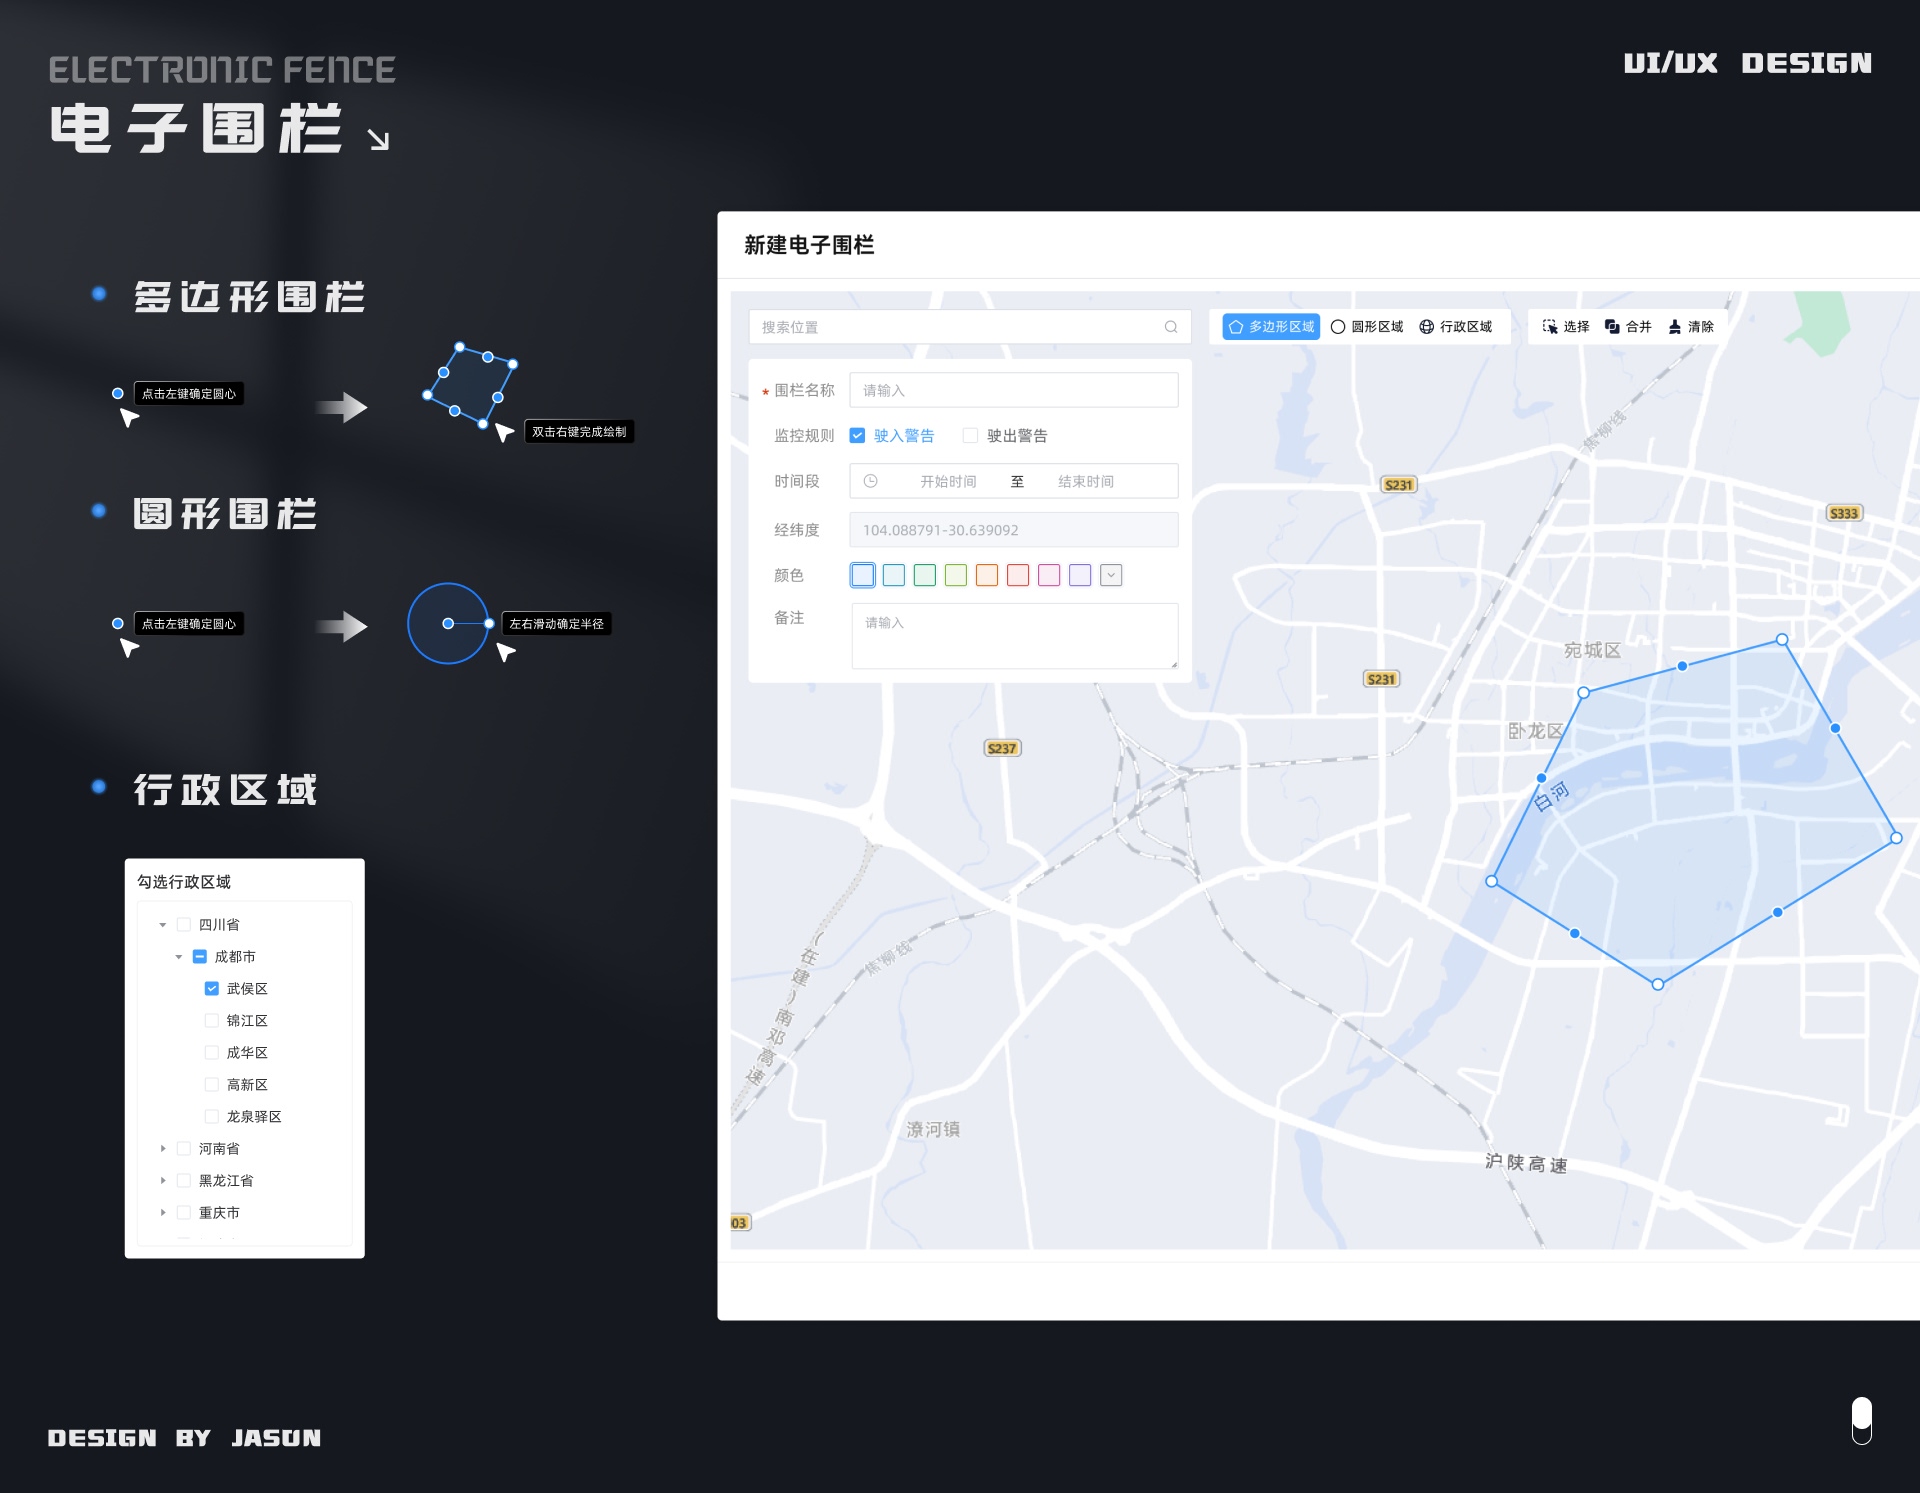Click the clock icon in time range field

(x=870, y=481)
